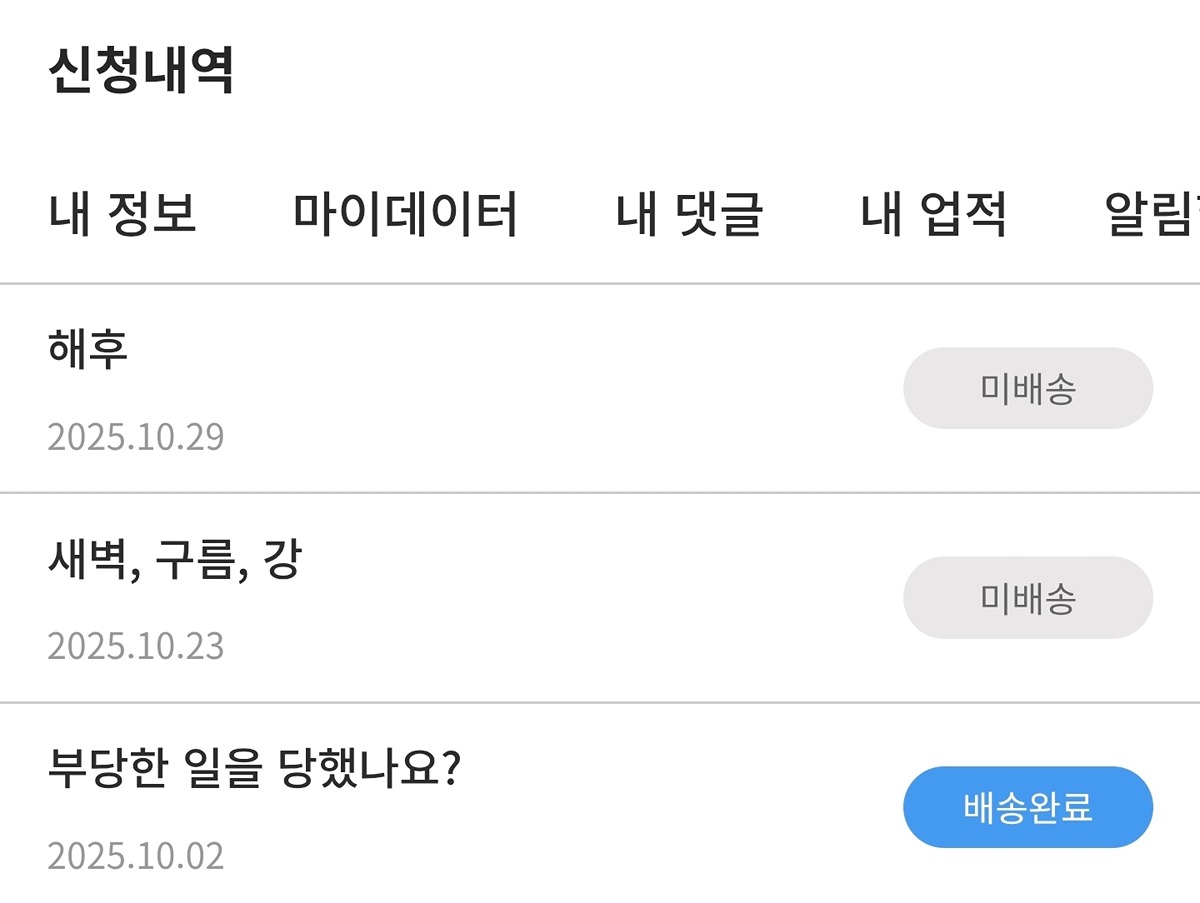Open the 마이데이터 tab

coord(406,214)
